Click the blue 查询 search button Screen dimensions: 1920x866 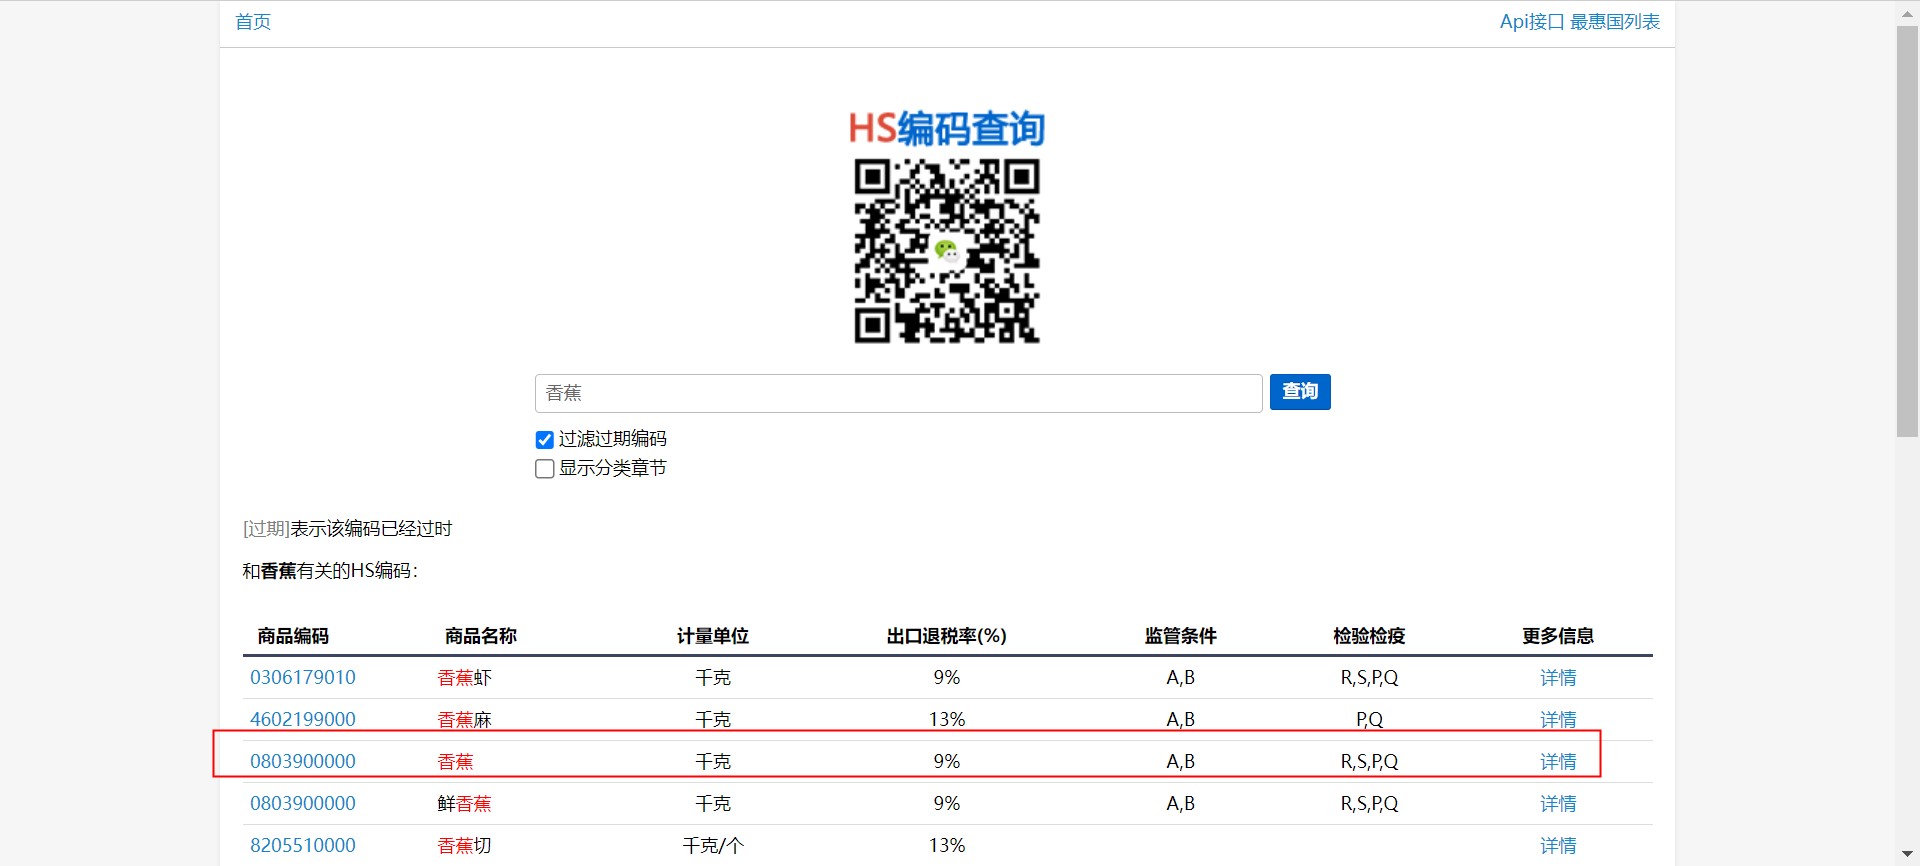tap(1300, 392)
